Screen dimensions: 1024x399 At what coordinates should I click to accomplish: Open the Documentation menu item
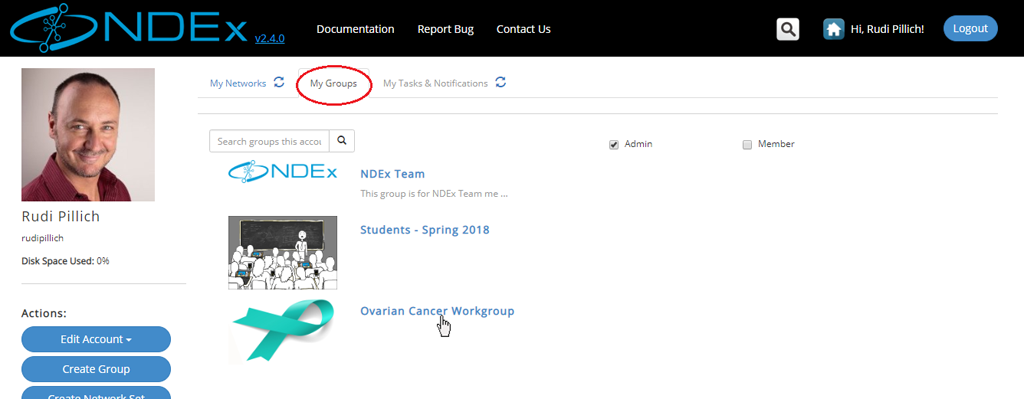tap(355, 29)
